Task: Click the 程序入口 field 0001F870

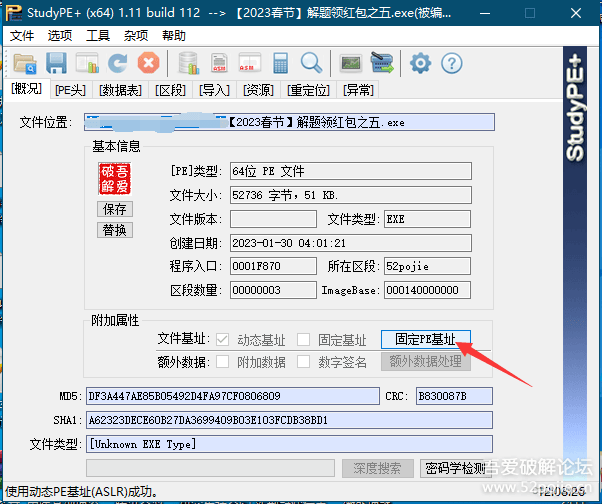Action: (x=273, y=266)
